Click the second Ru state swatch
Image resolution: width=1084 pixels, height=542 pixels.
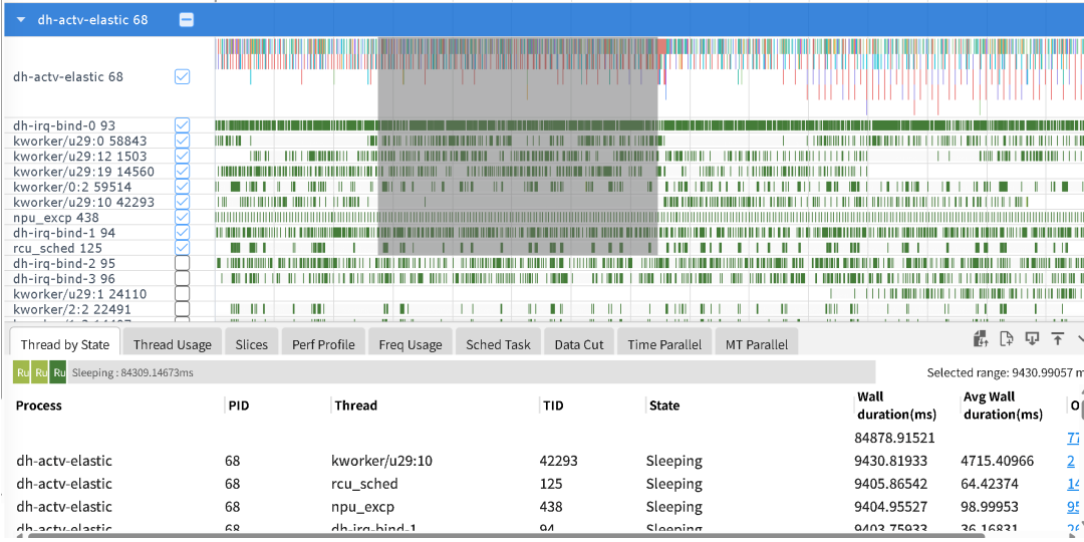tap(39, 373)
